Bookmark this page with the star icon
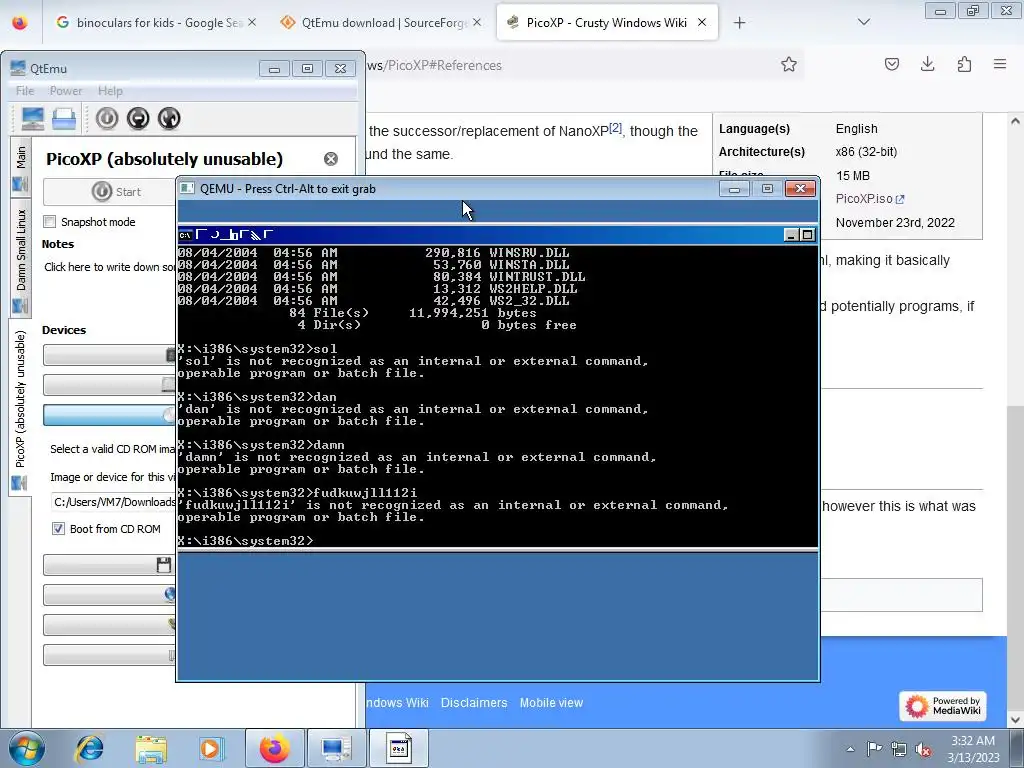Viewport: 1024px width, 768px height. (x=789, y=65)
